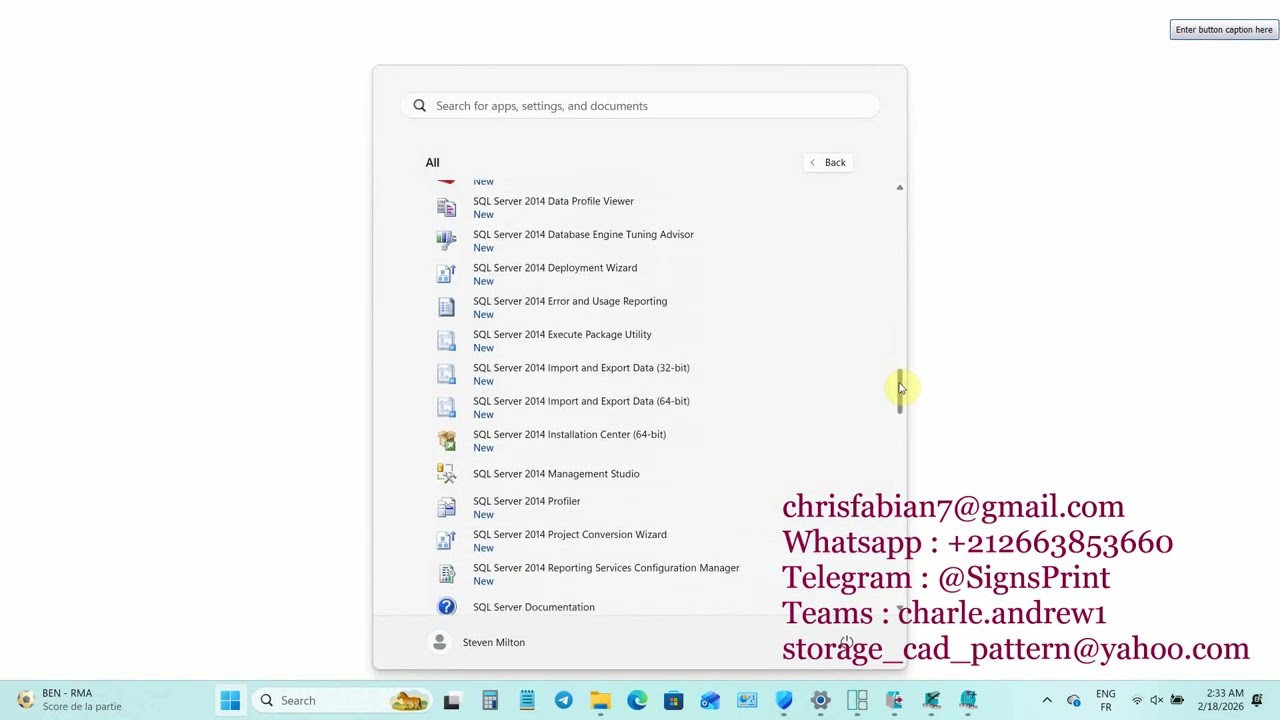Viewport: 1280px width, 720px height.
Task: Open the Windows Start button
Action: click(230, 700)
